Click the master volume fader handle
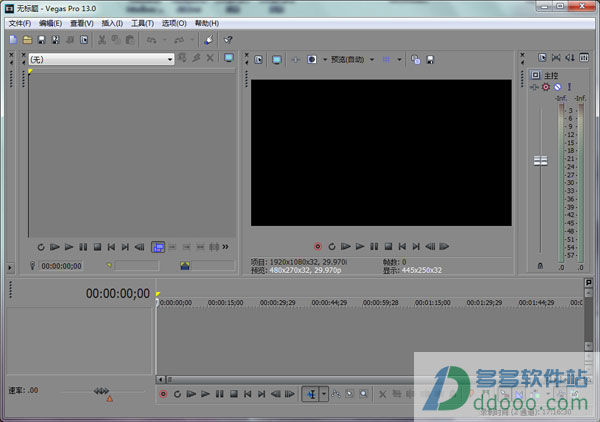Image resolution: width=600 pixels, height=422 pixels. pos(540,160)
